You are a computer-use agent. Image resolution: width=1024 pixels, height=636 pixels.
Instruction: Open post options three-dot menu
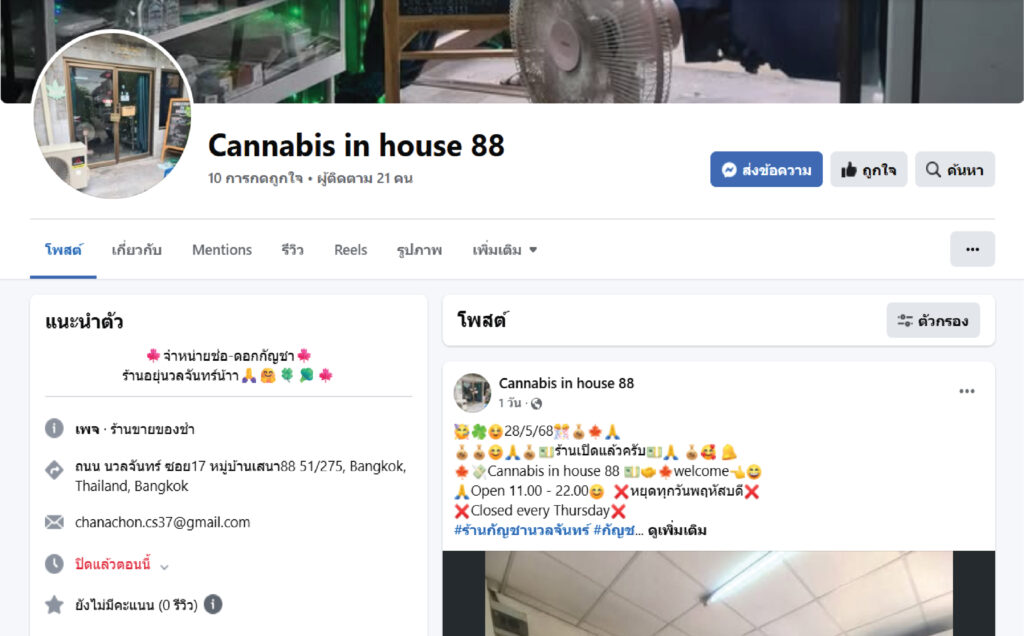pyautogui.click(x=967, y=391)
